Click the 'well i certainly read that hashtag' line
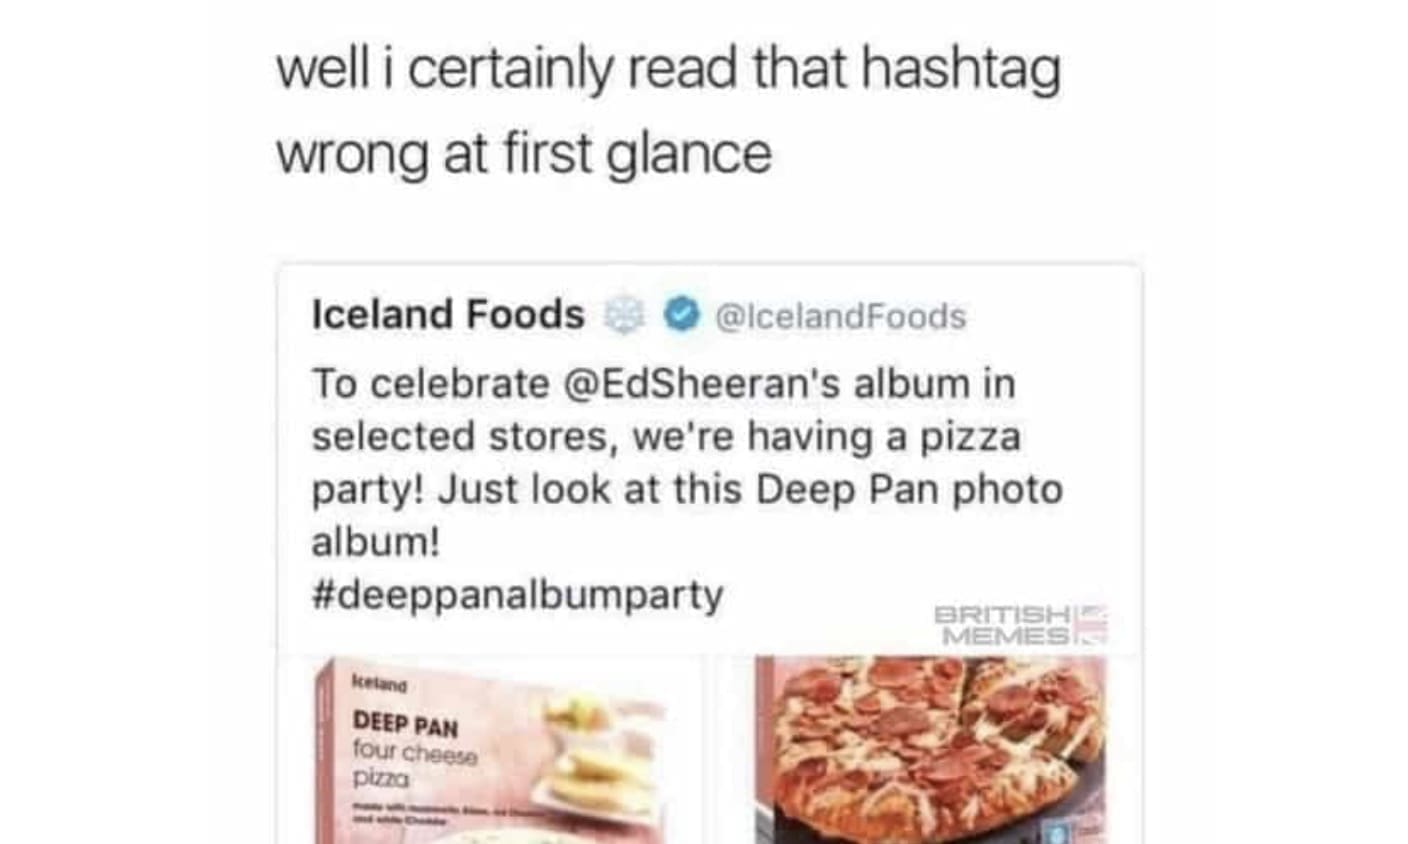Image resolution: width=1408 pixels, height=844 pixels. point(668,71)
